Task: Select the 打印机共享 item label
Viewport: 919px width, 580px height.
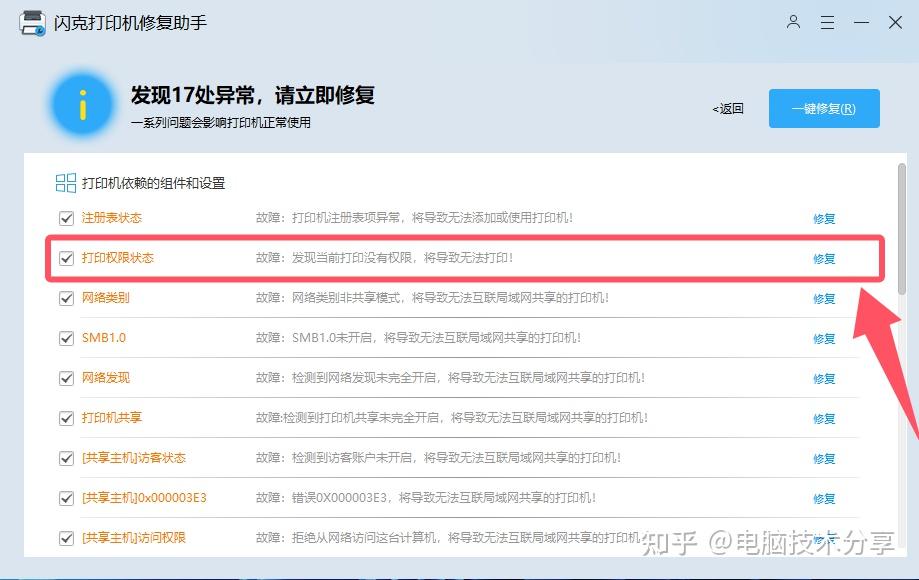Action: point(111,418)
